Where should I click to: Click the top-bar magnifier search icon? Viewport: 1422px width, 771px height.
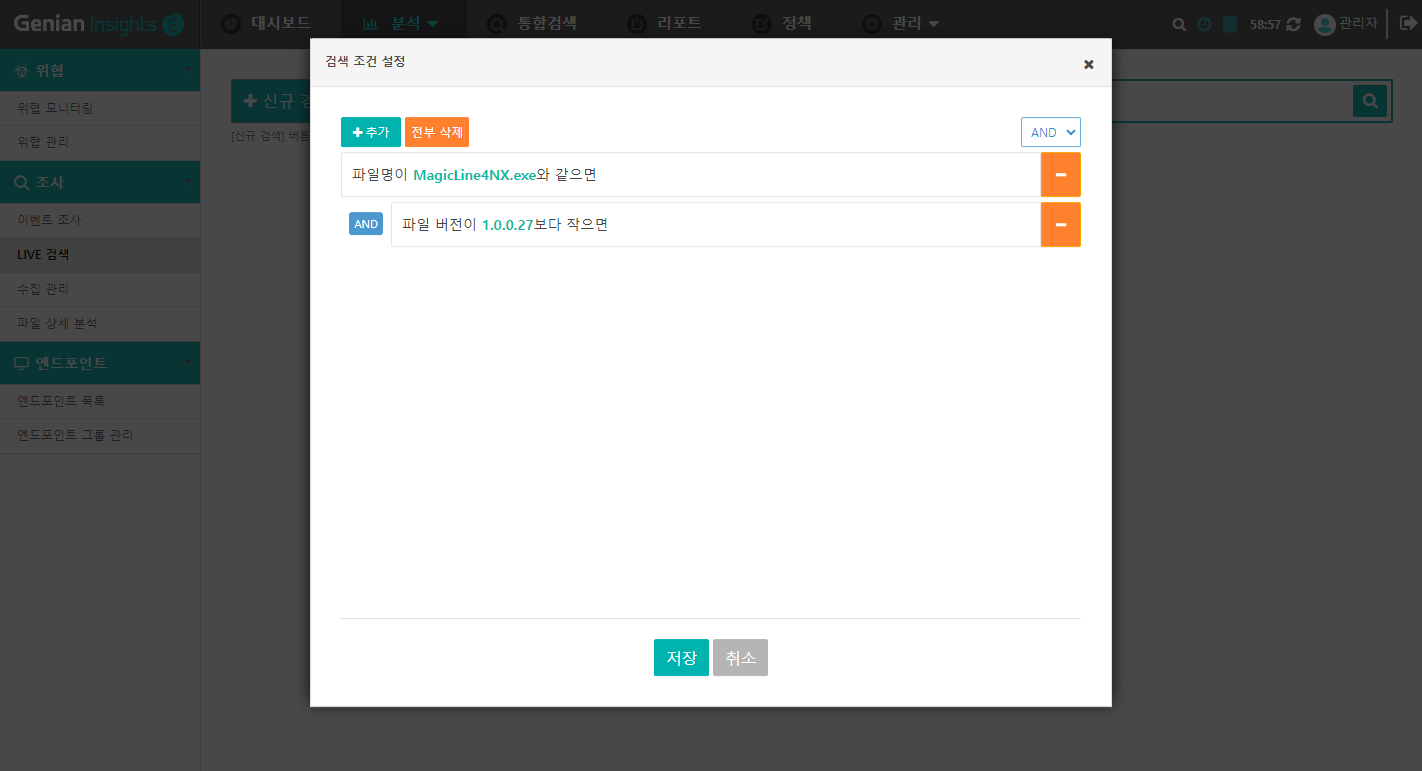click(x=1179, y=24)
